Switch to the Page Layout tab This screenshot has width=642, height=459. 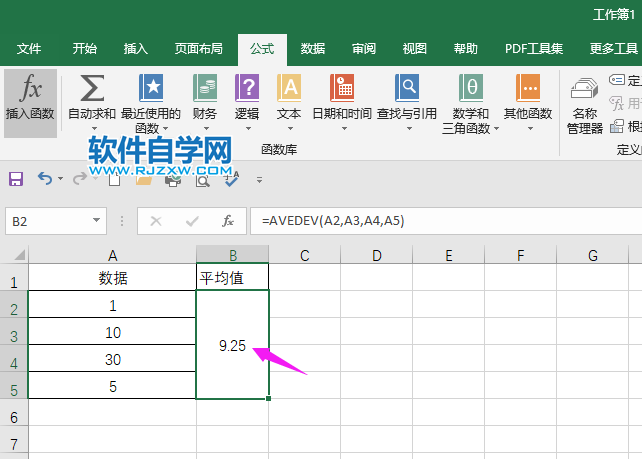[199, 49]
